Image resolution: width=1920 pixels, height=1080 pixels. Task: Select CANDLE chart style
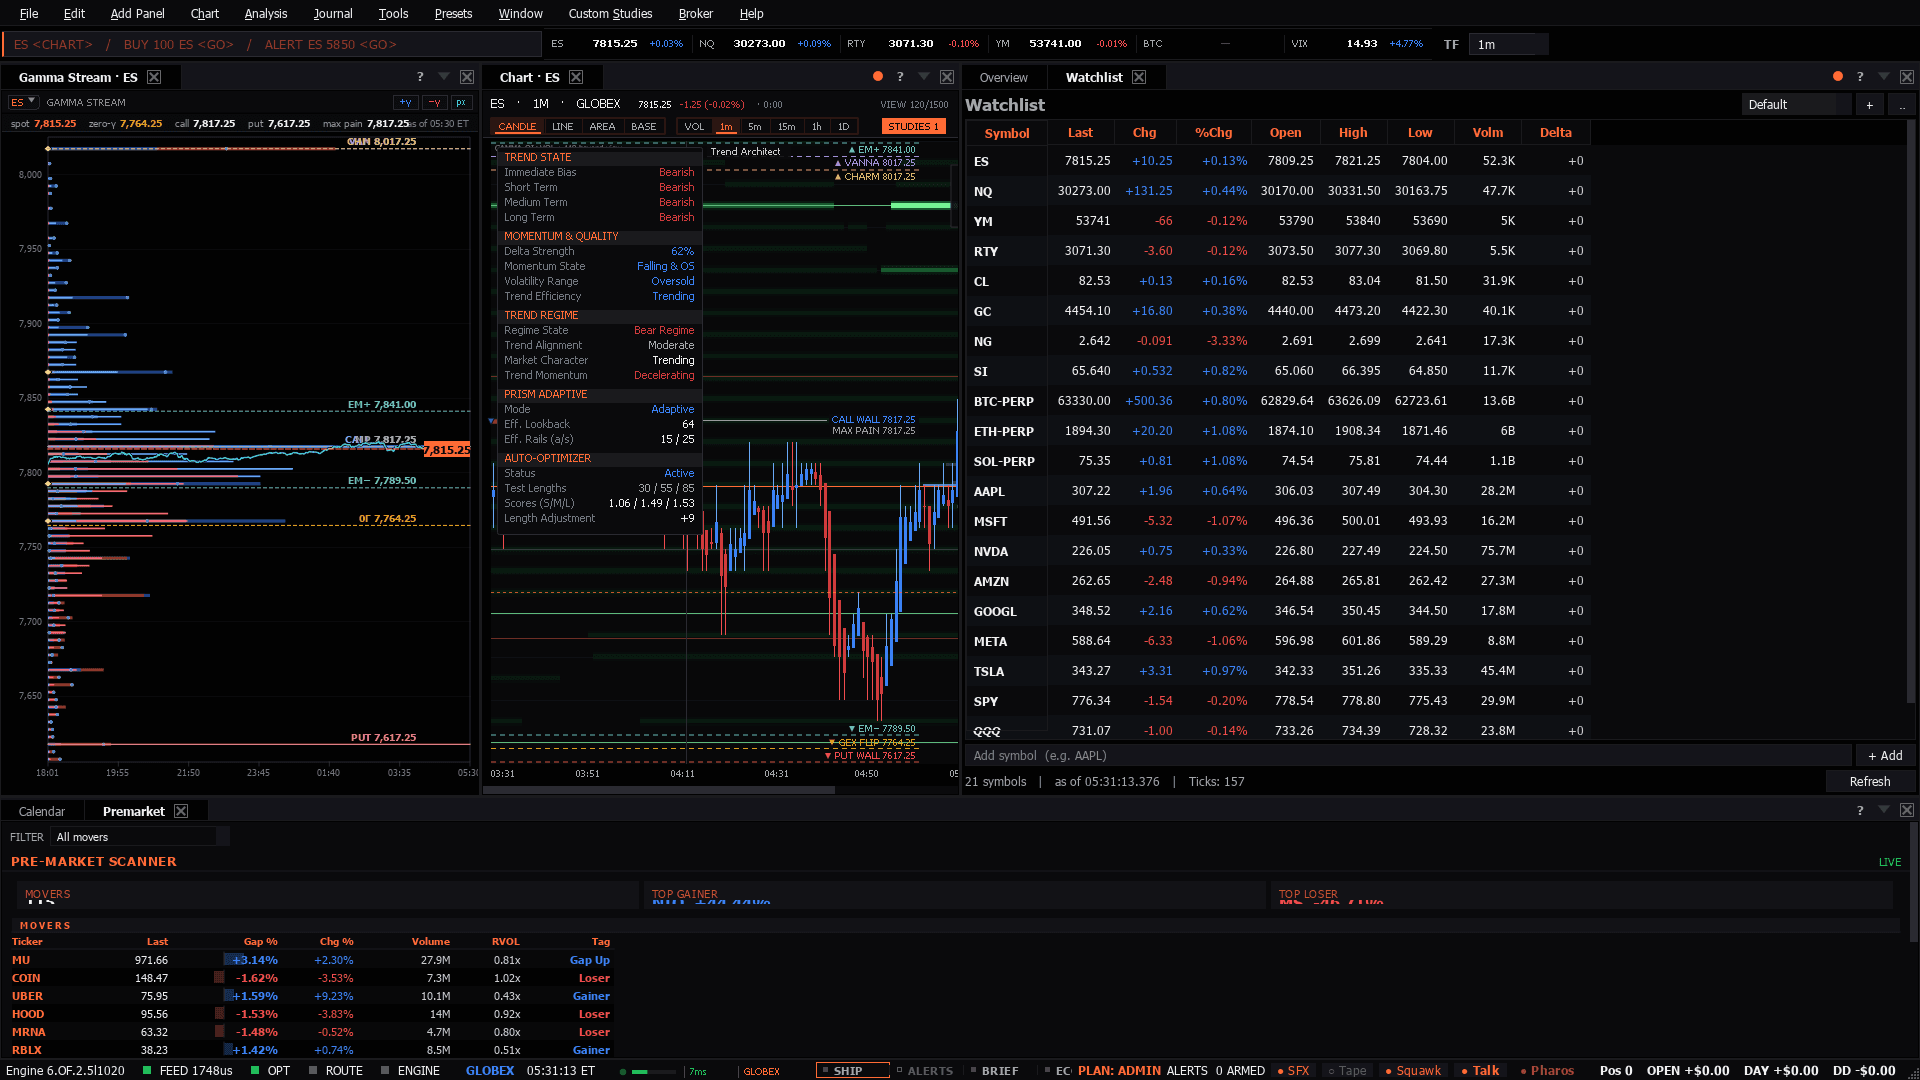pyautogui.click(x=517, y=127)
